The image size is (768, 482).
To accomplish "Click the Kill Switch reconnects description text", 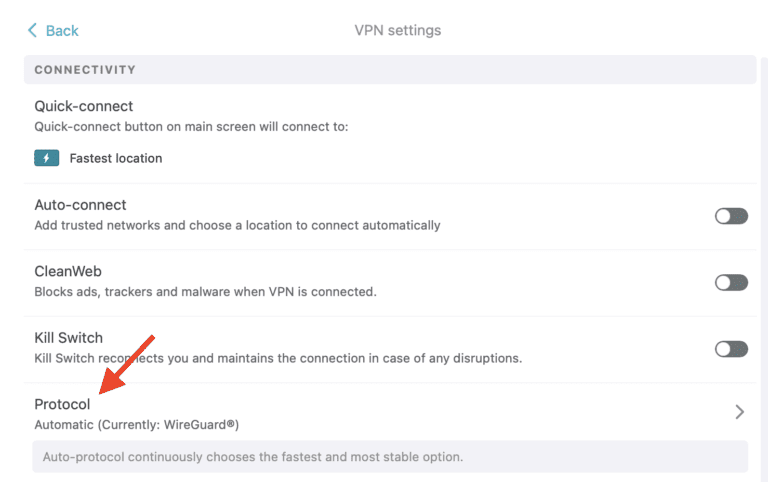I will coord(278,358).
